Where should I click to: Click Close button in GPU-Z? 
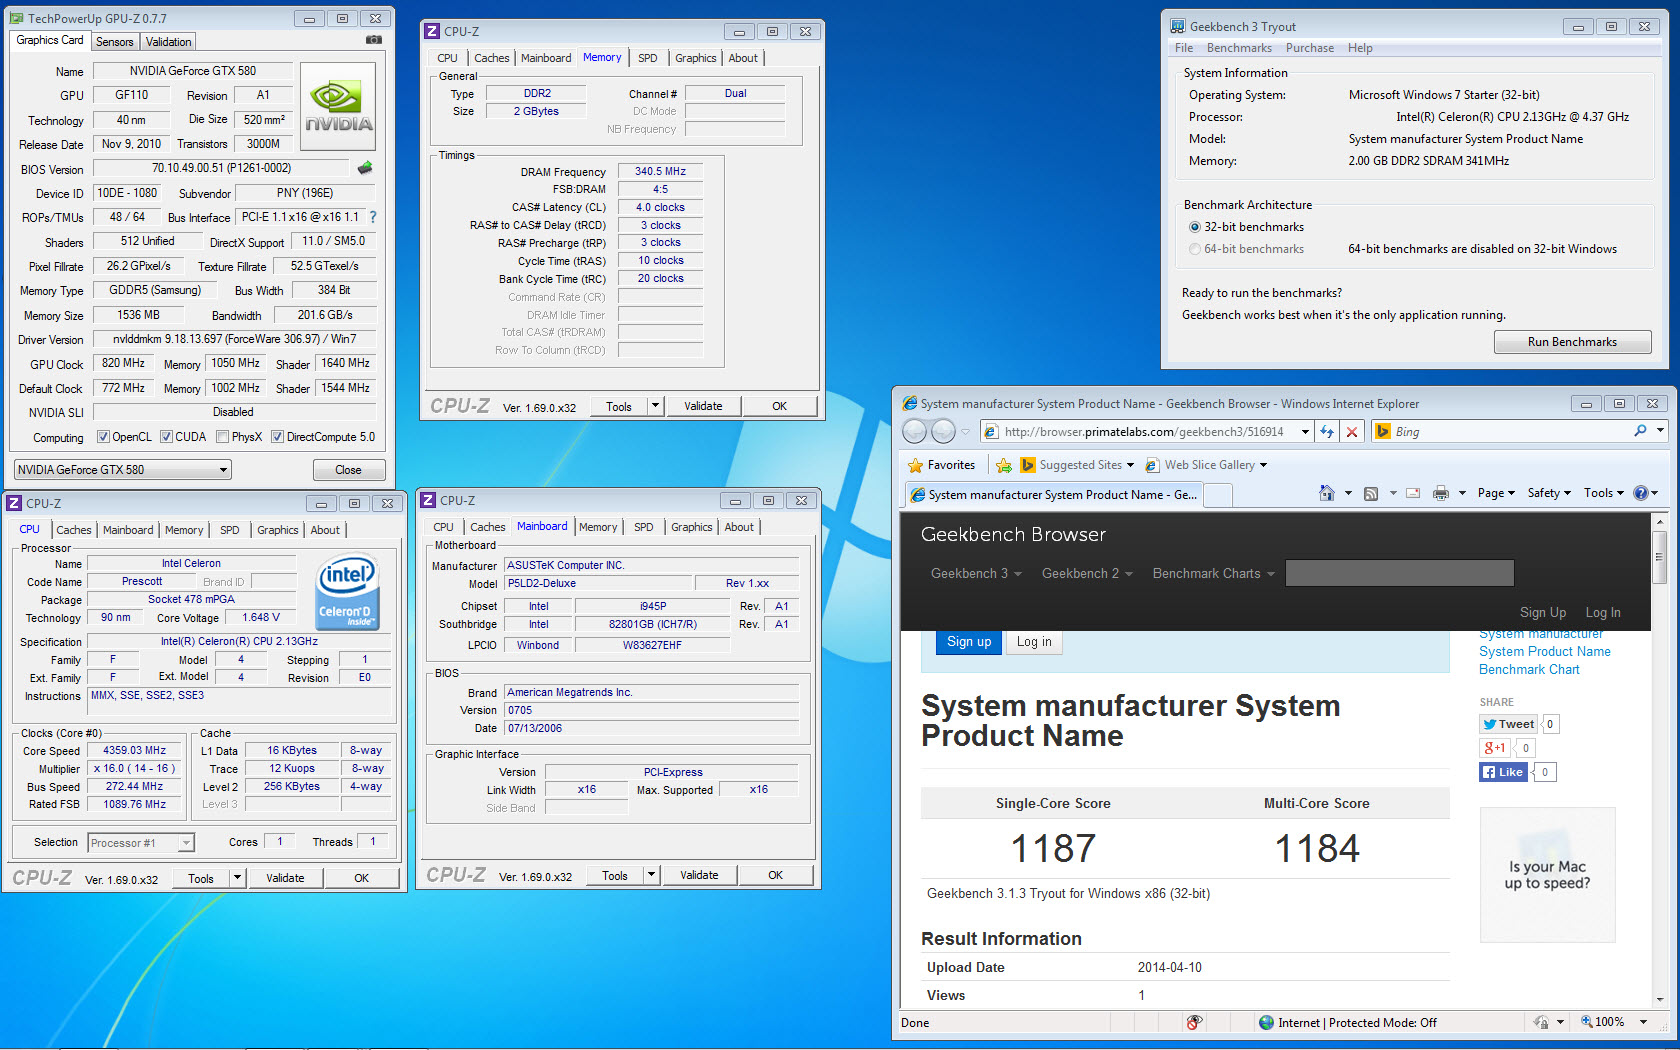point(348,470)
